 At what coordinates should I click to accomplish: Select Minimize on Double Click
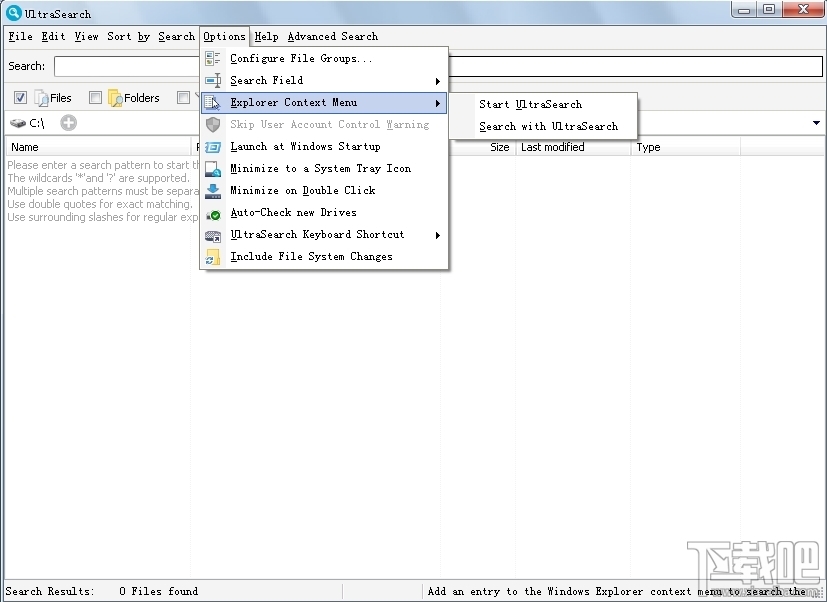324,190
